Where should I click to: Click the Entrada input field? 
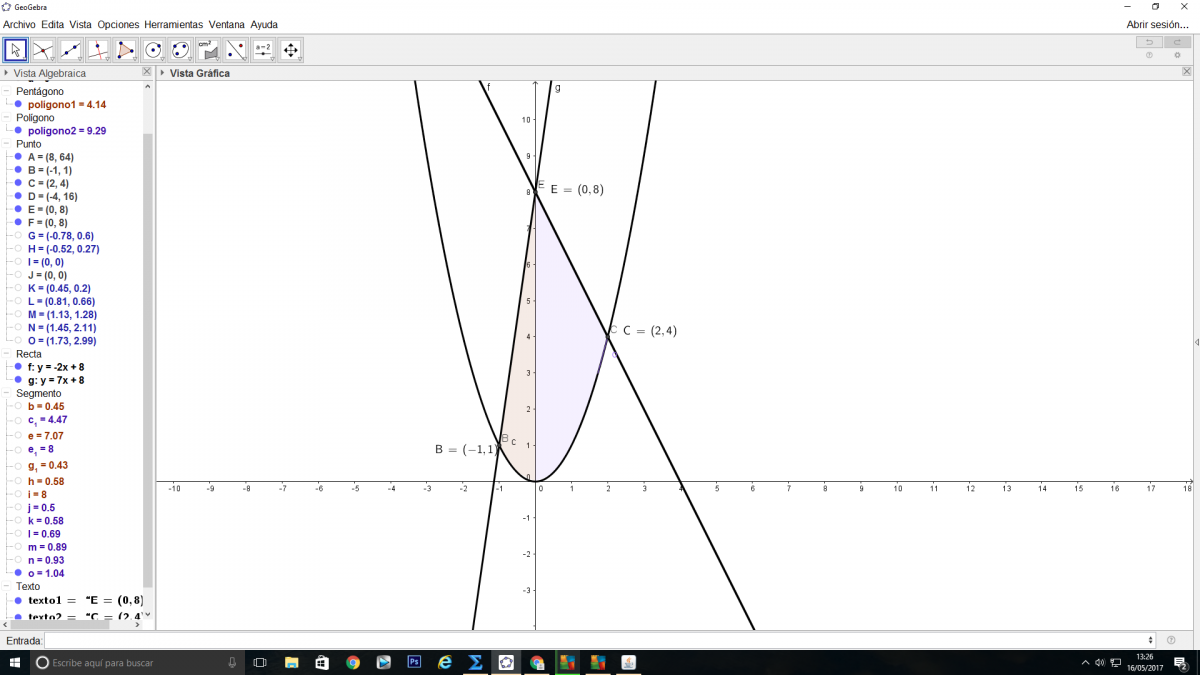598,640
